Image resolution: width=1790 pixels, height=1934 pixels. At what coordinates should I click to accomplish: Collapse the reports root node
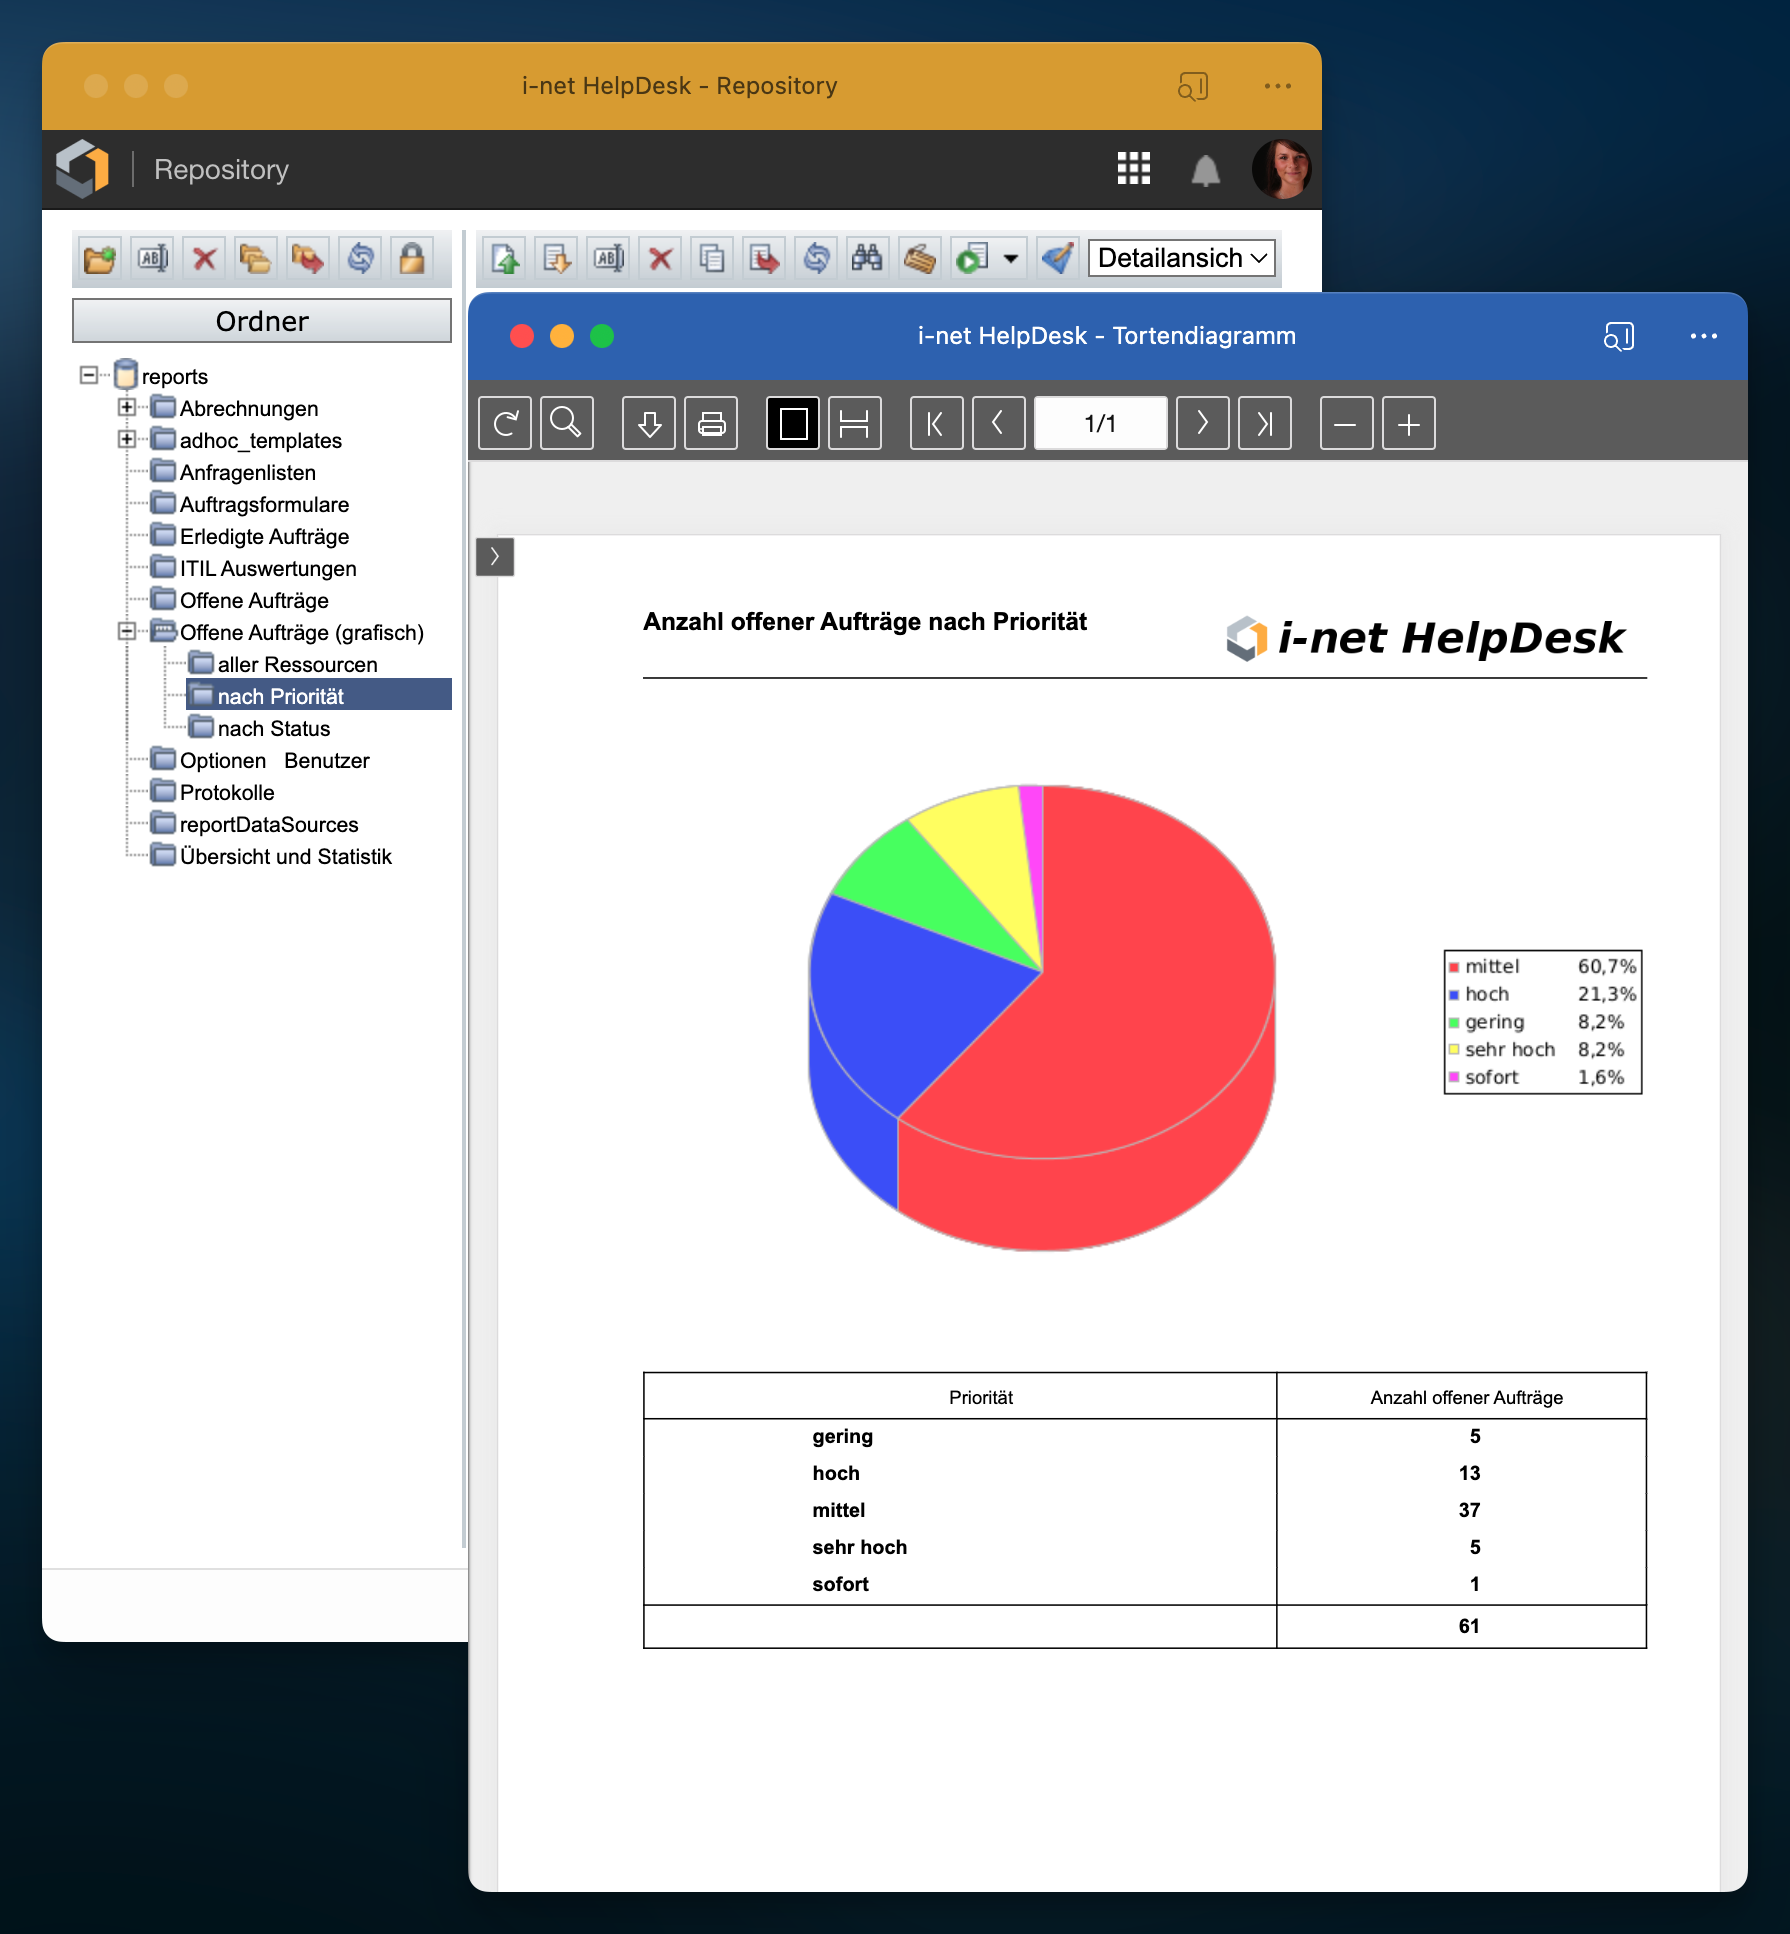coord(89,376)
